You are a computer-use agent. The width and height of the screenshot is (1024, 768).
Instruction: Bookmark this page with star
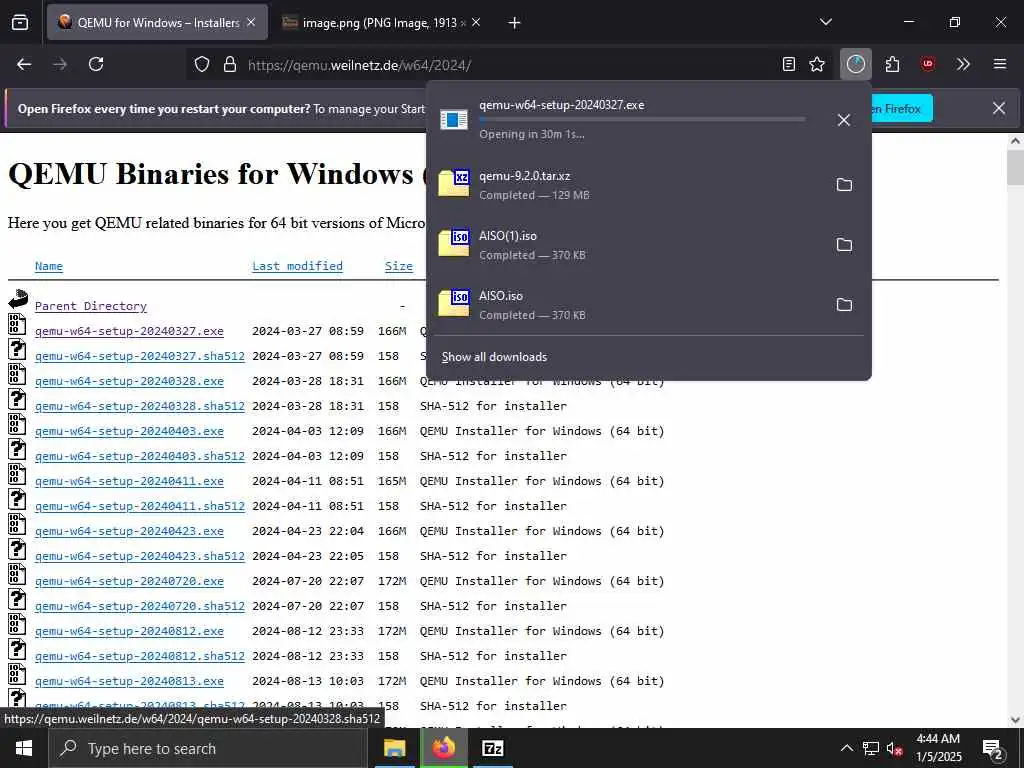point(817,64)
